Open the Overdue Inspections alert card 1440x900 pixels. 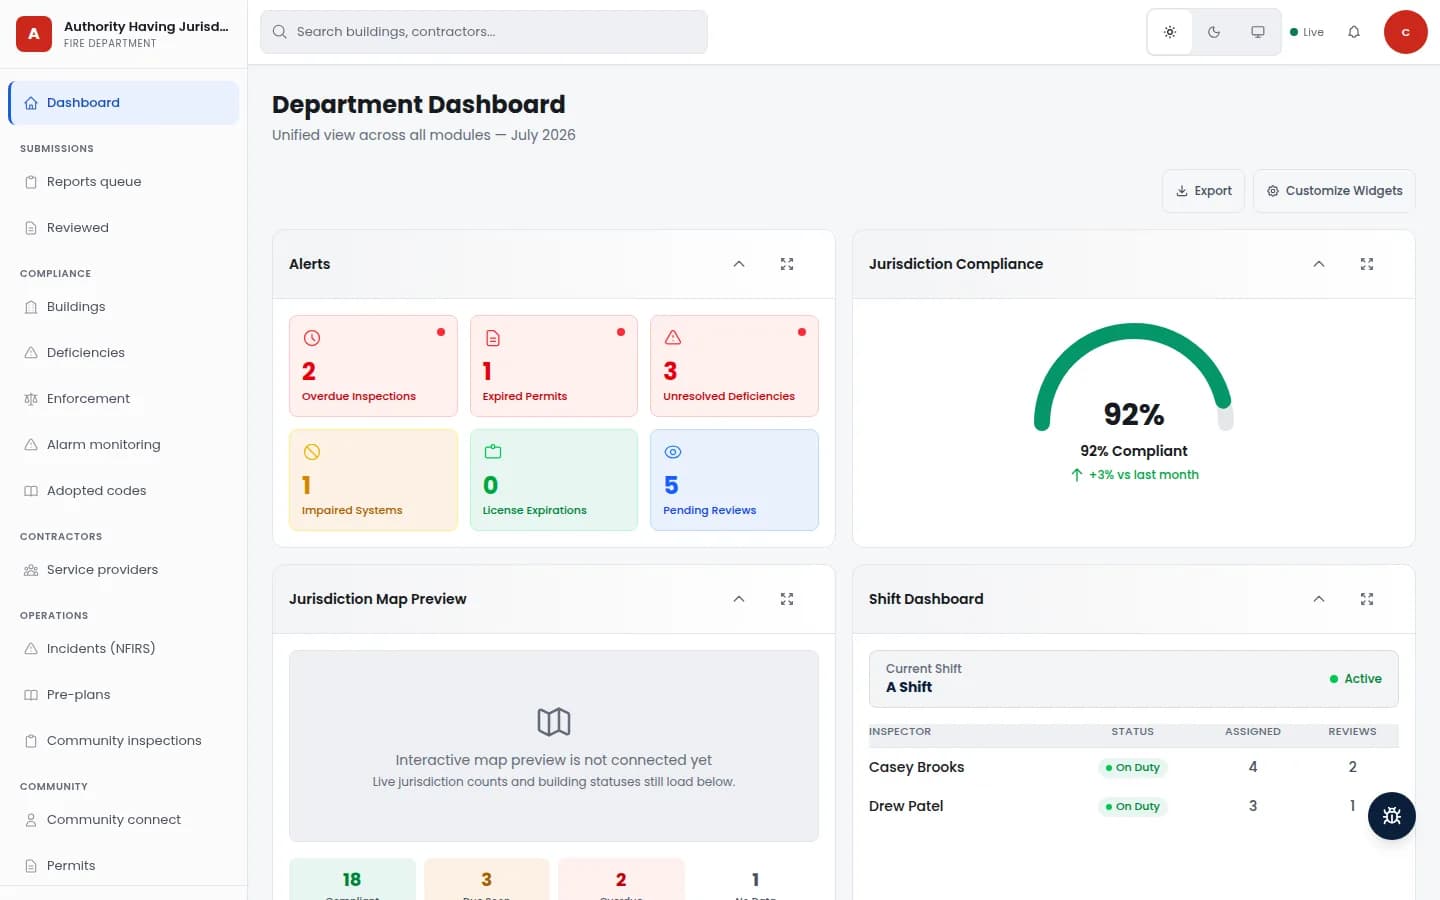click(x=373, y=366)
